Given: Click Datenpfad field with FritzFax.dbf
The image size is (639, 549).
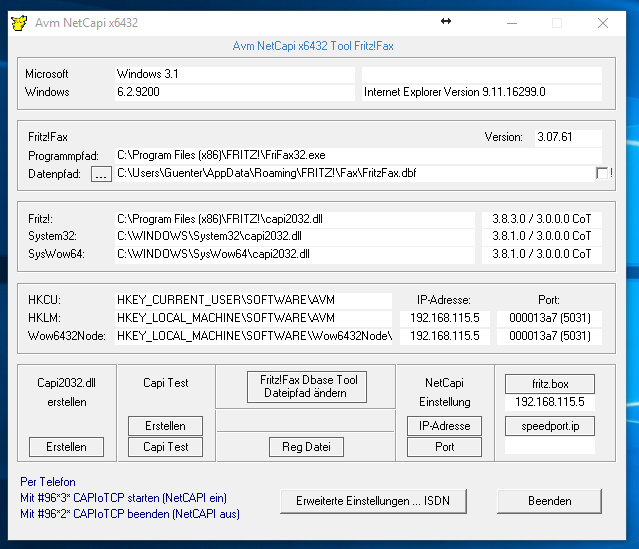Looking at the screenshot, I should click(x=354, y=174).
